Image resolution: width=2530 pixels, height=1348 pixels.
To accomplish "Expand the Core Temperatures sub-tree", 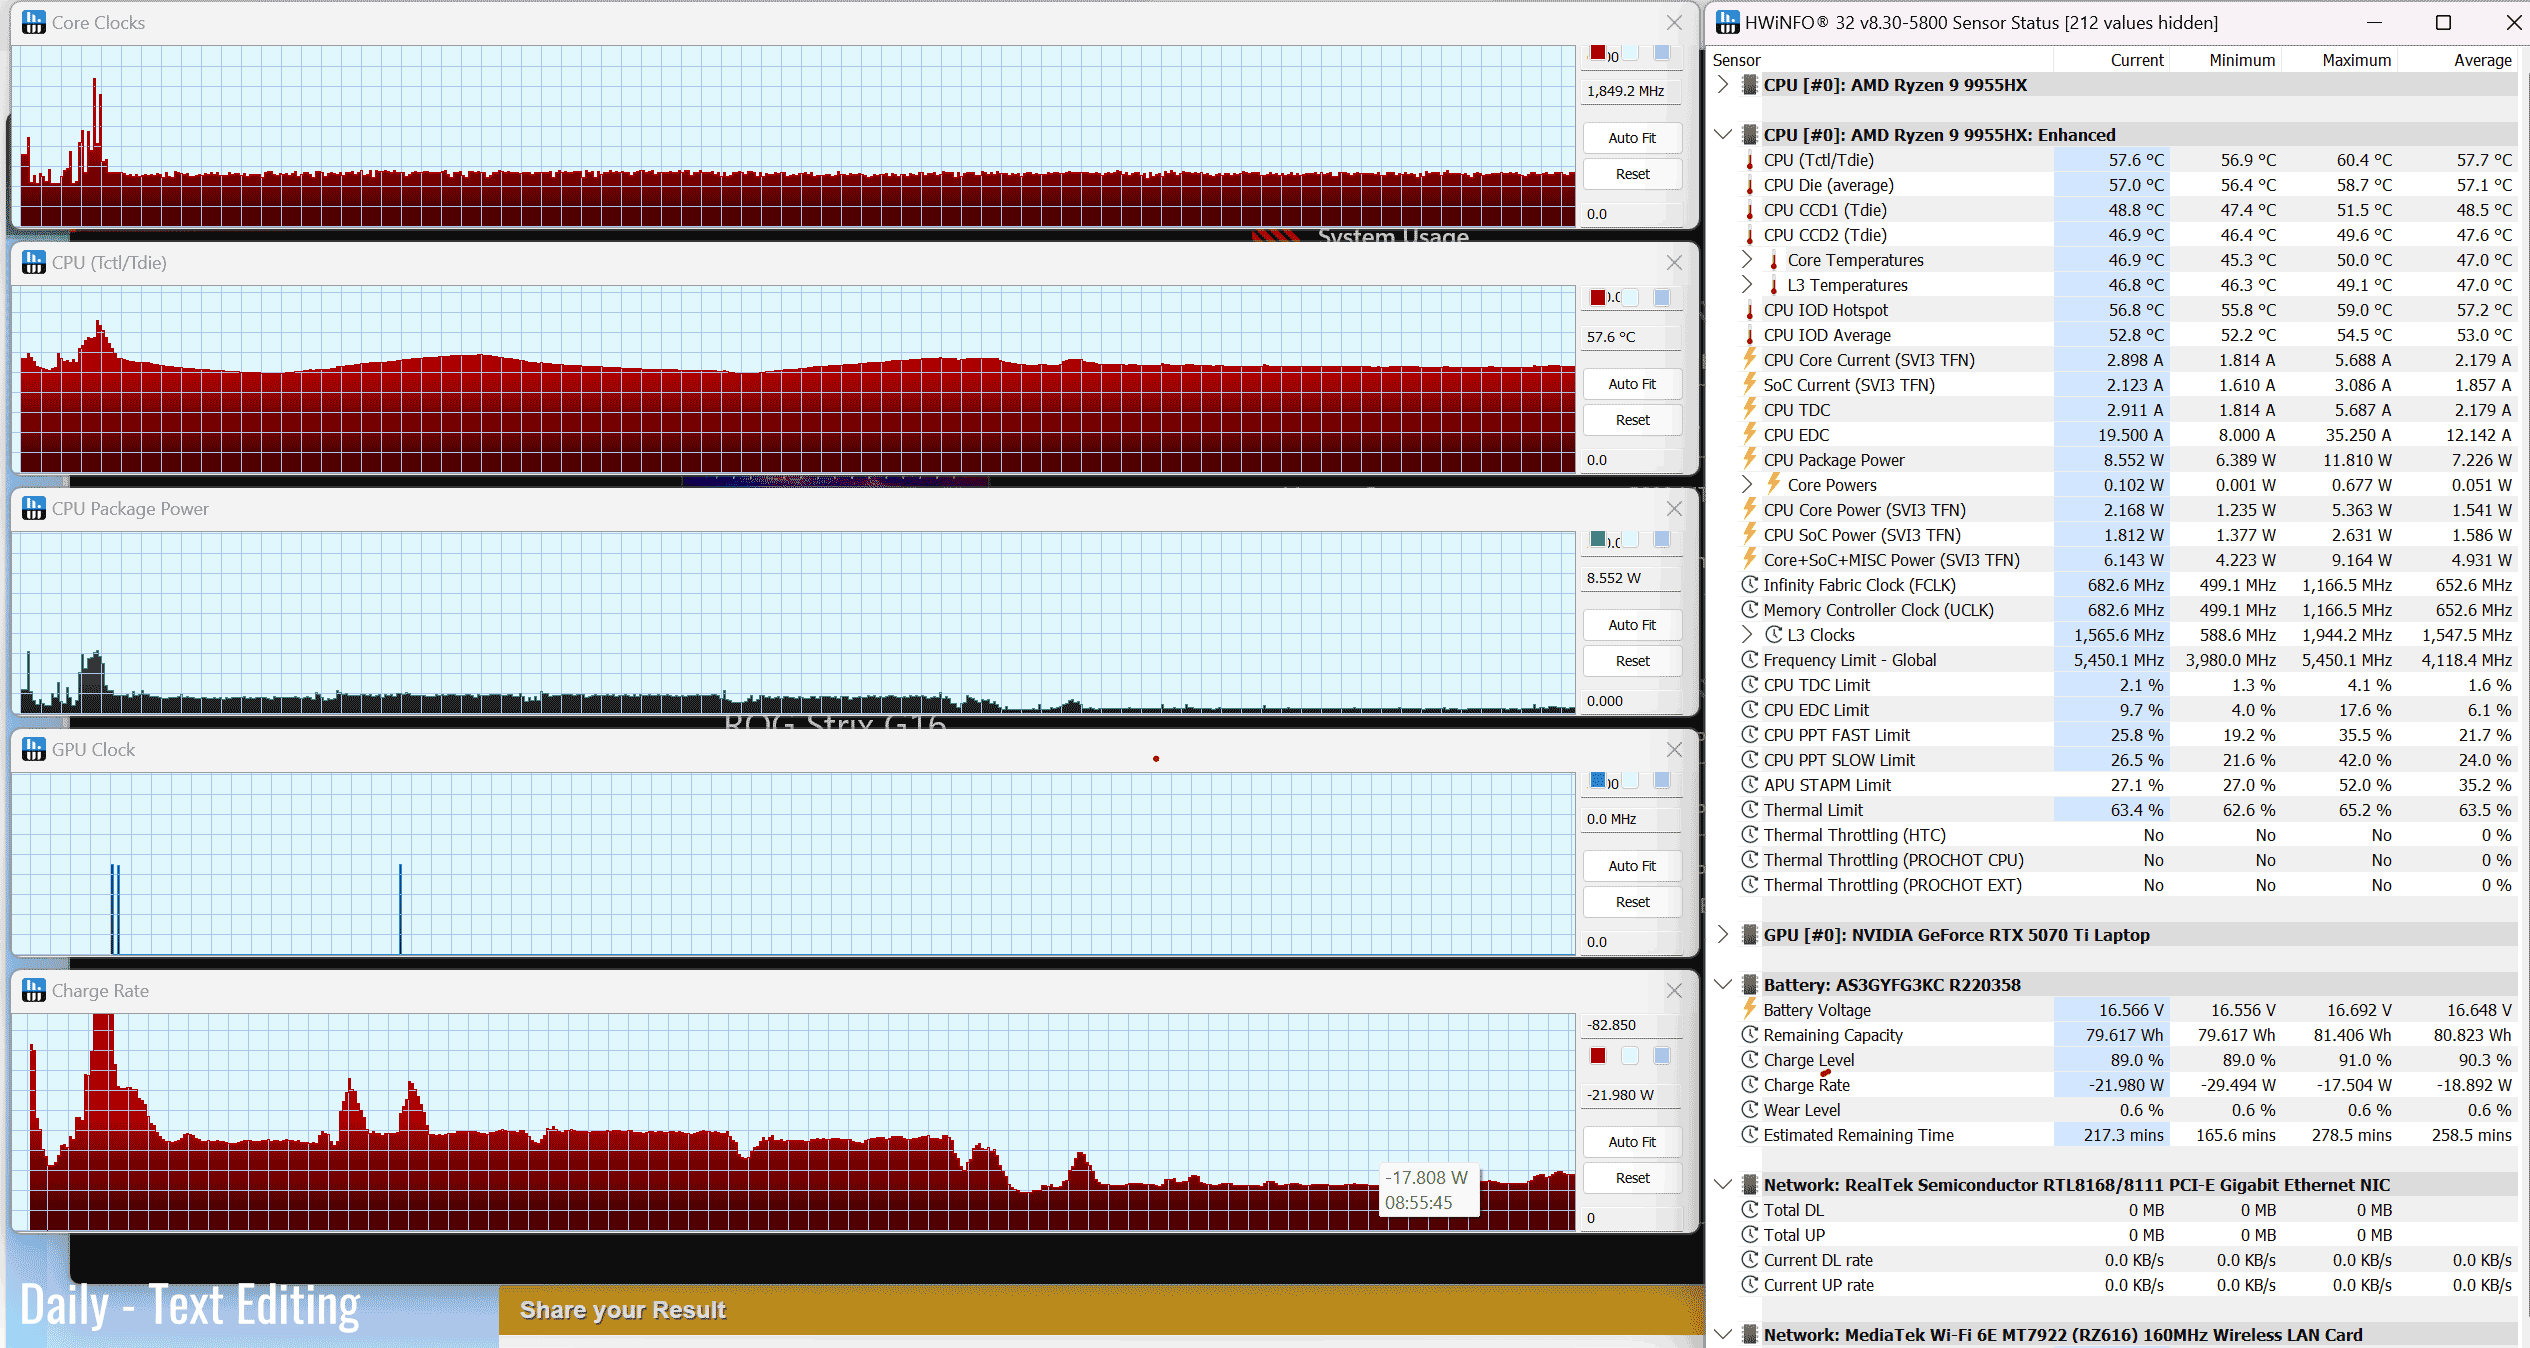I will click(x=1747, y=259).
